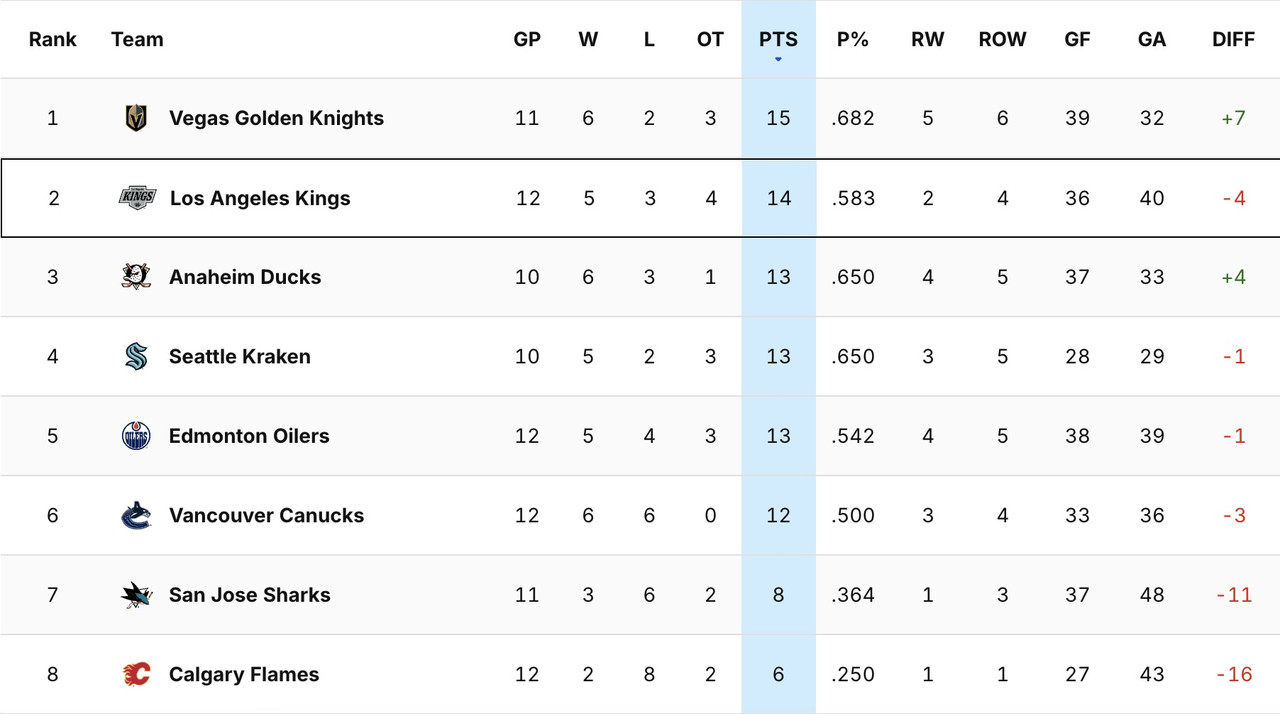Click the Calgary Flames flaming C logo
The image size is (1280, 714).
pyautogui.click(x=136, y=674)
